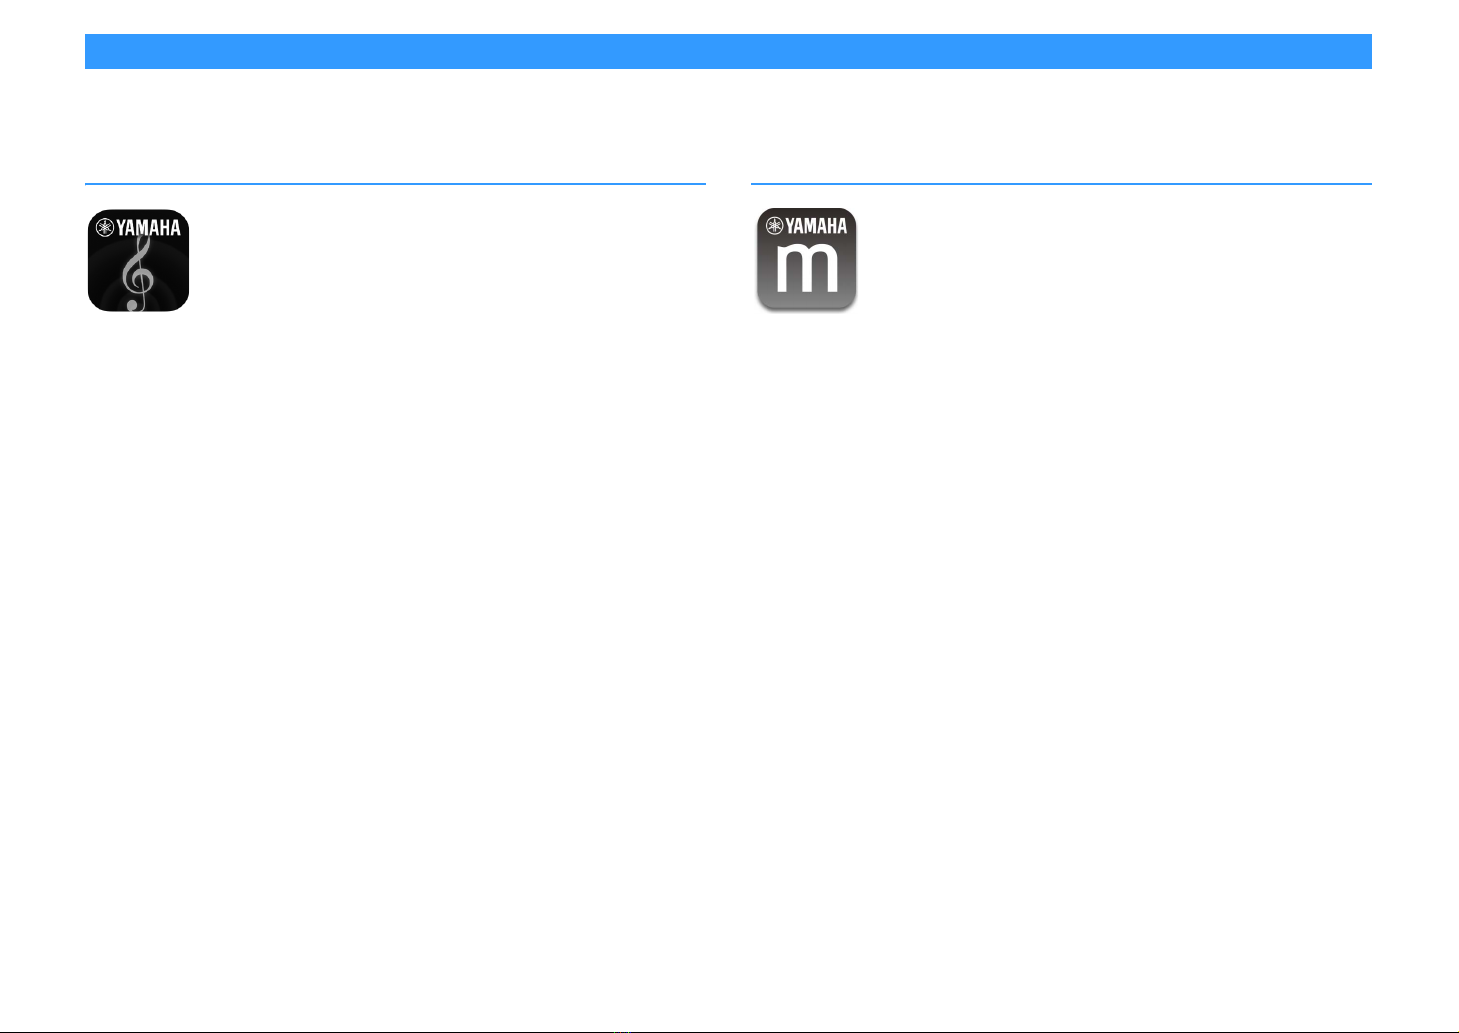Screen dimensions: 1459x1033
Task: Click the blank area beside the m icon
Action: [1115, 260]
